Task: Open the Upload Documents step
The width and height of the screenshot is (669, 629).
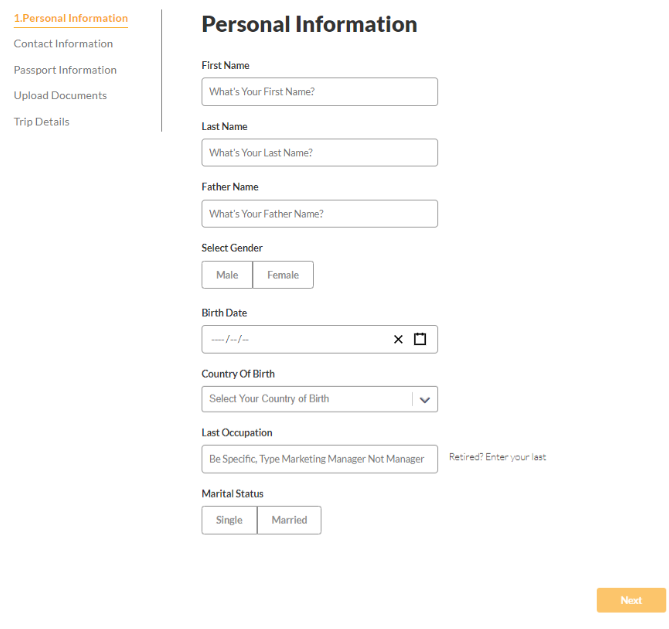Action: [60, 96]
